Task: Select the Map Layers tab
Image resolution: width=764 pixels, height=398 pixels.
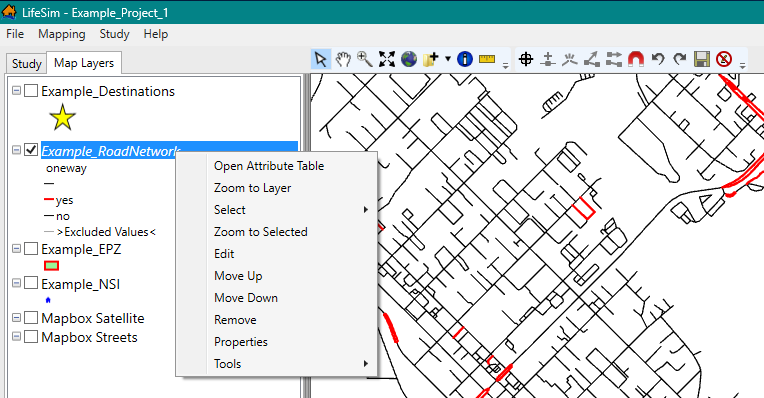Action: (x=84, y=63)
